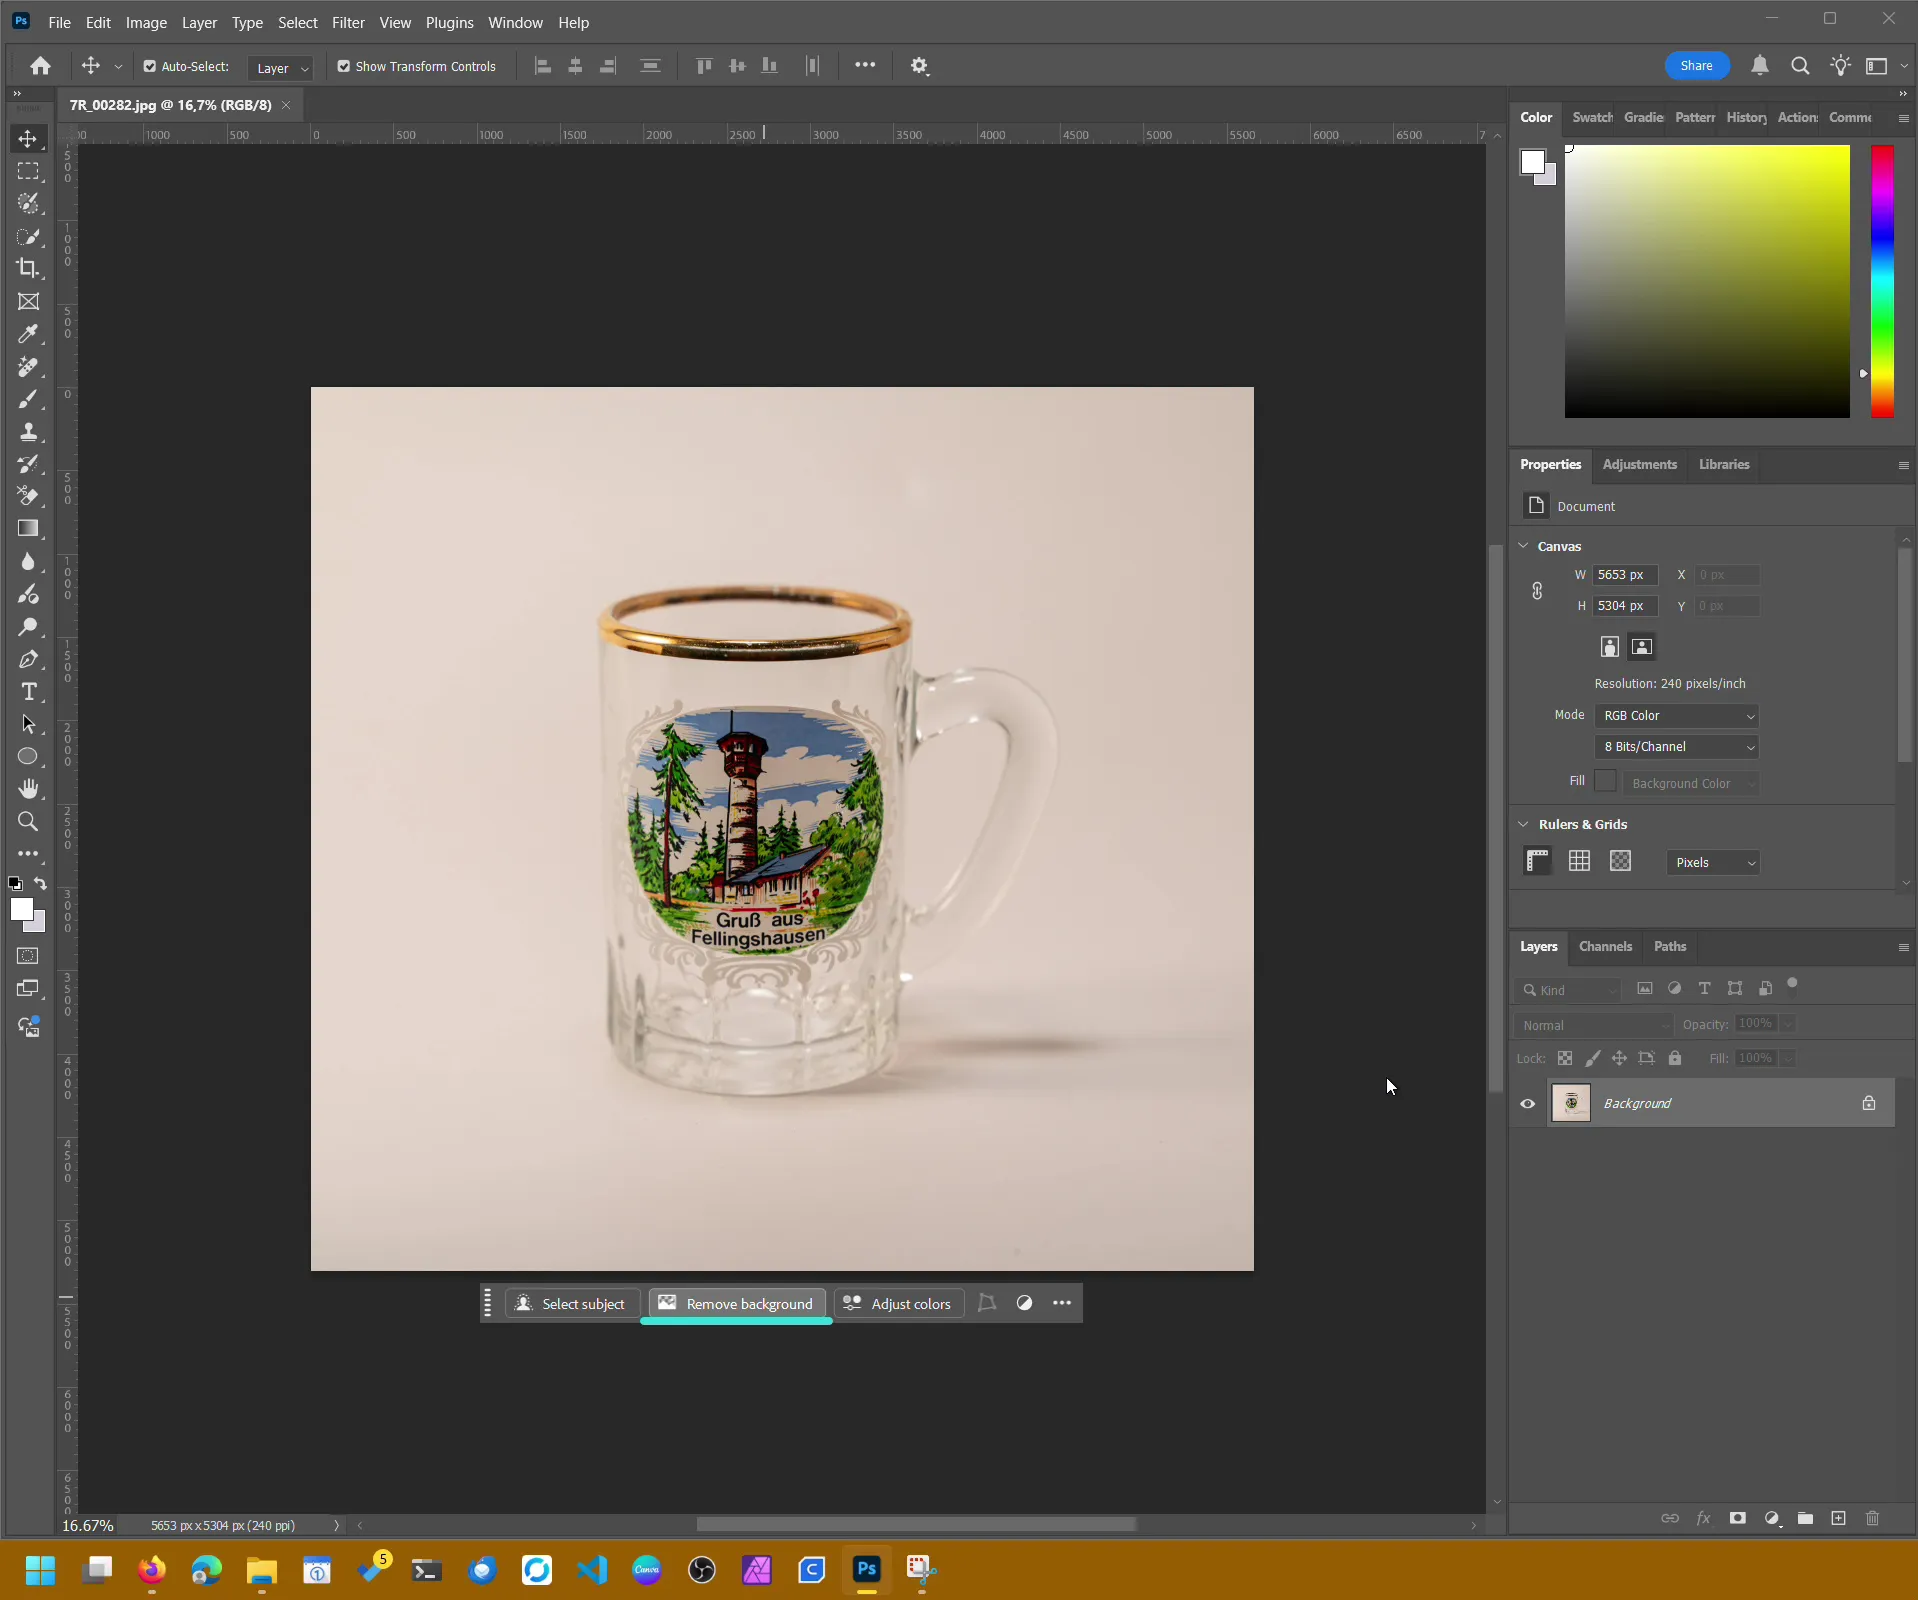1918x1600 pixels.
Task: Select the Horizontal Type tool
Action: click(x=28, y=692)
